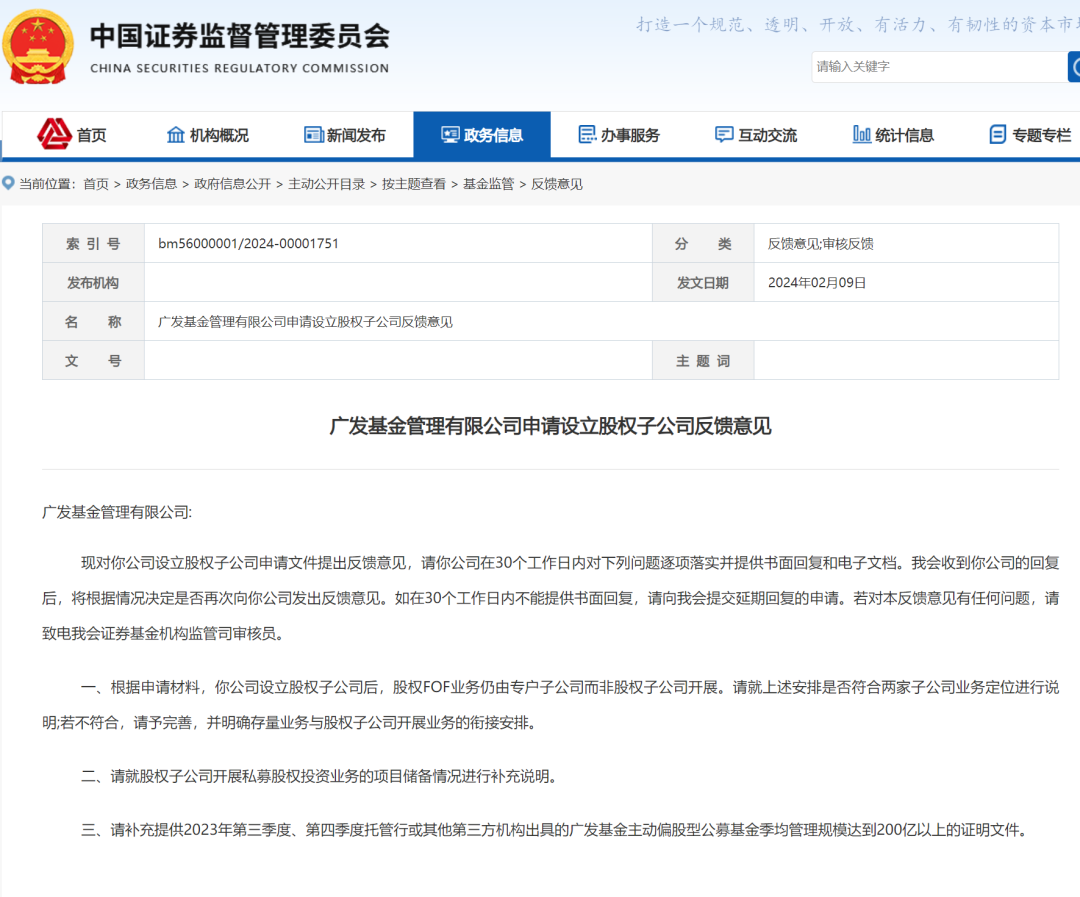Screen dimensions: 1080x897
Task: Go to 主动公开目录 breadcrumb link
Action: (x=326, y=184)
